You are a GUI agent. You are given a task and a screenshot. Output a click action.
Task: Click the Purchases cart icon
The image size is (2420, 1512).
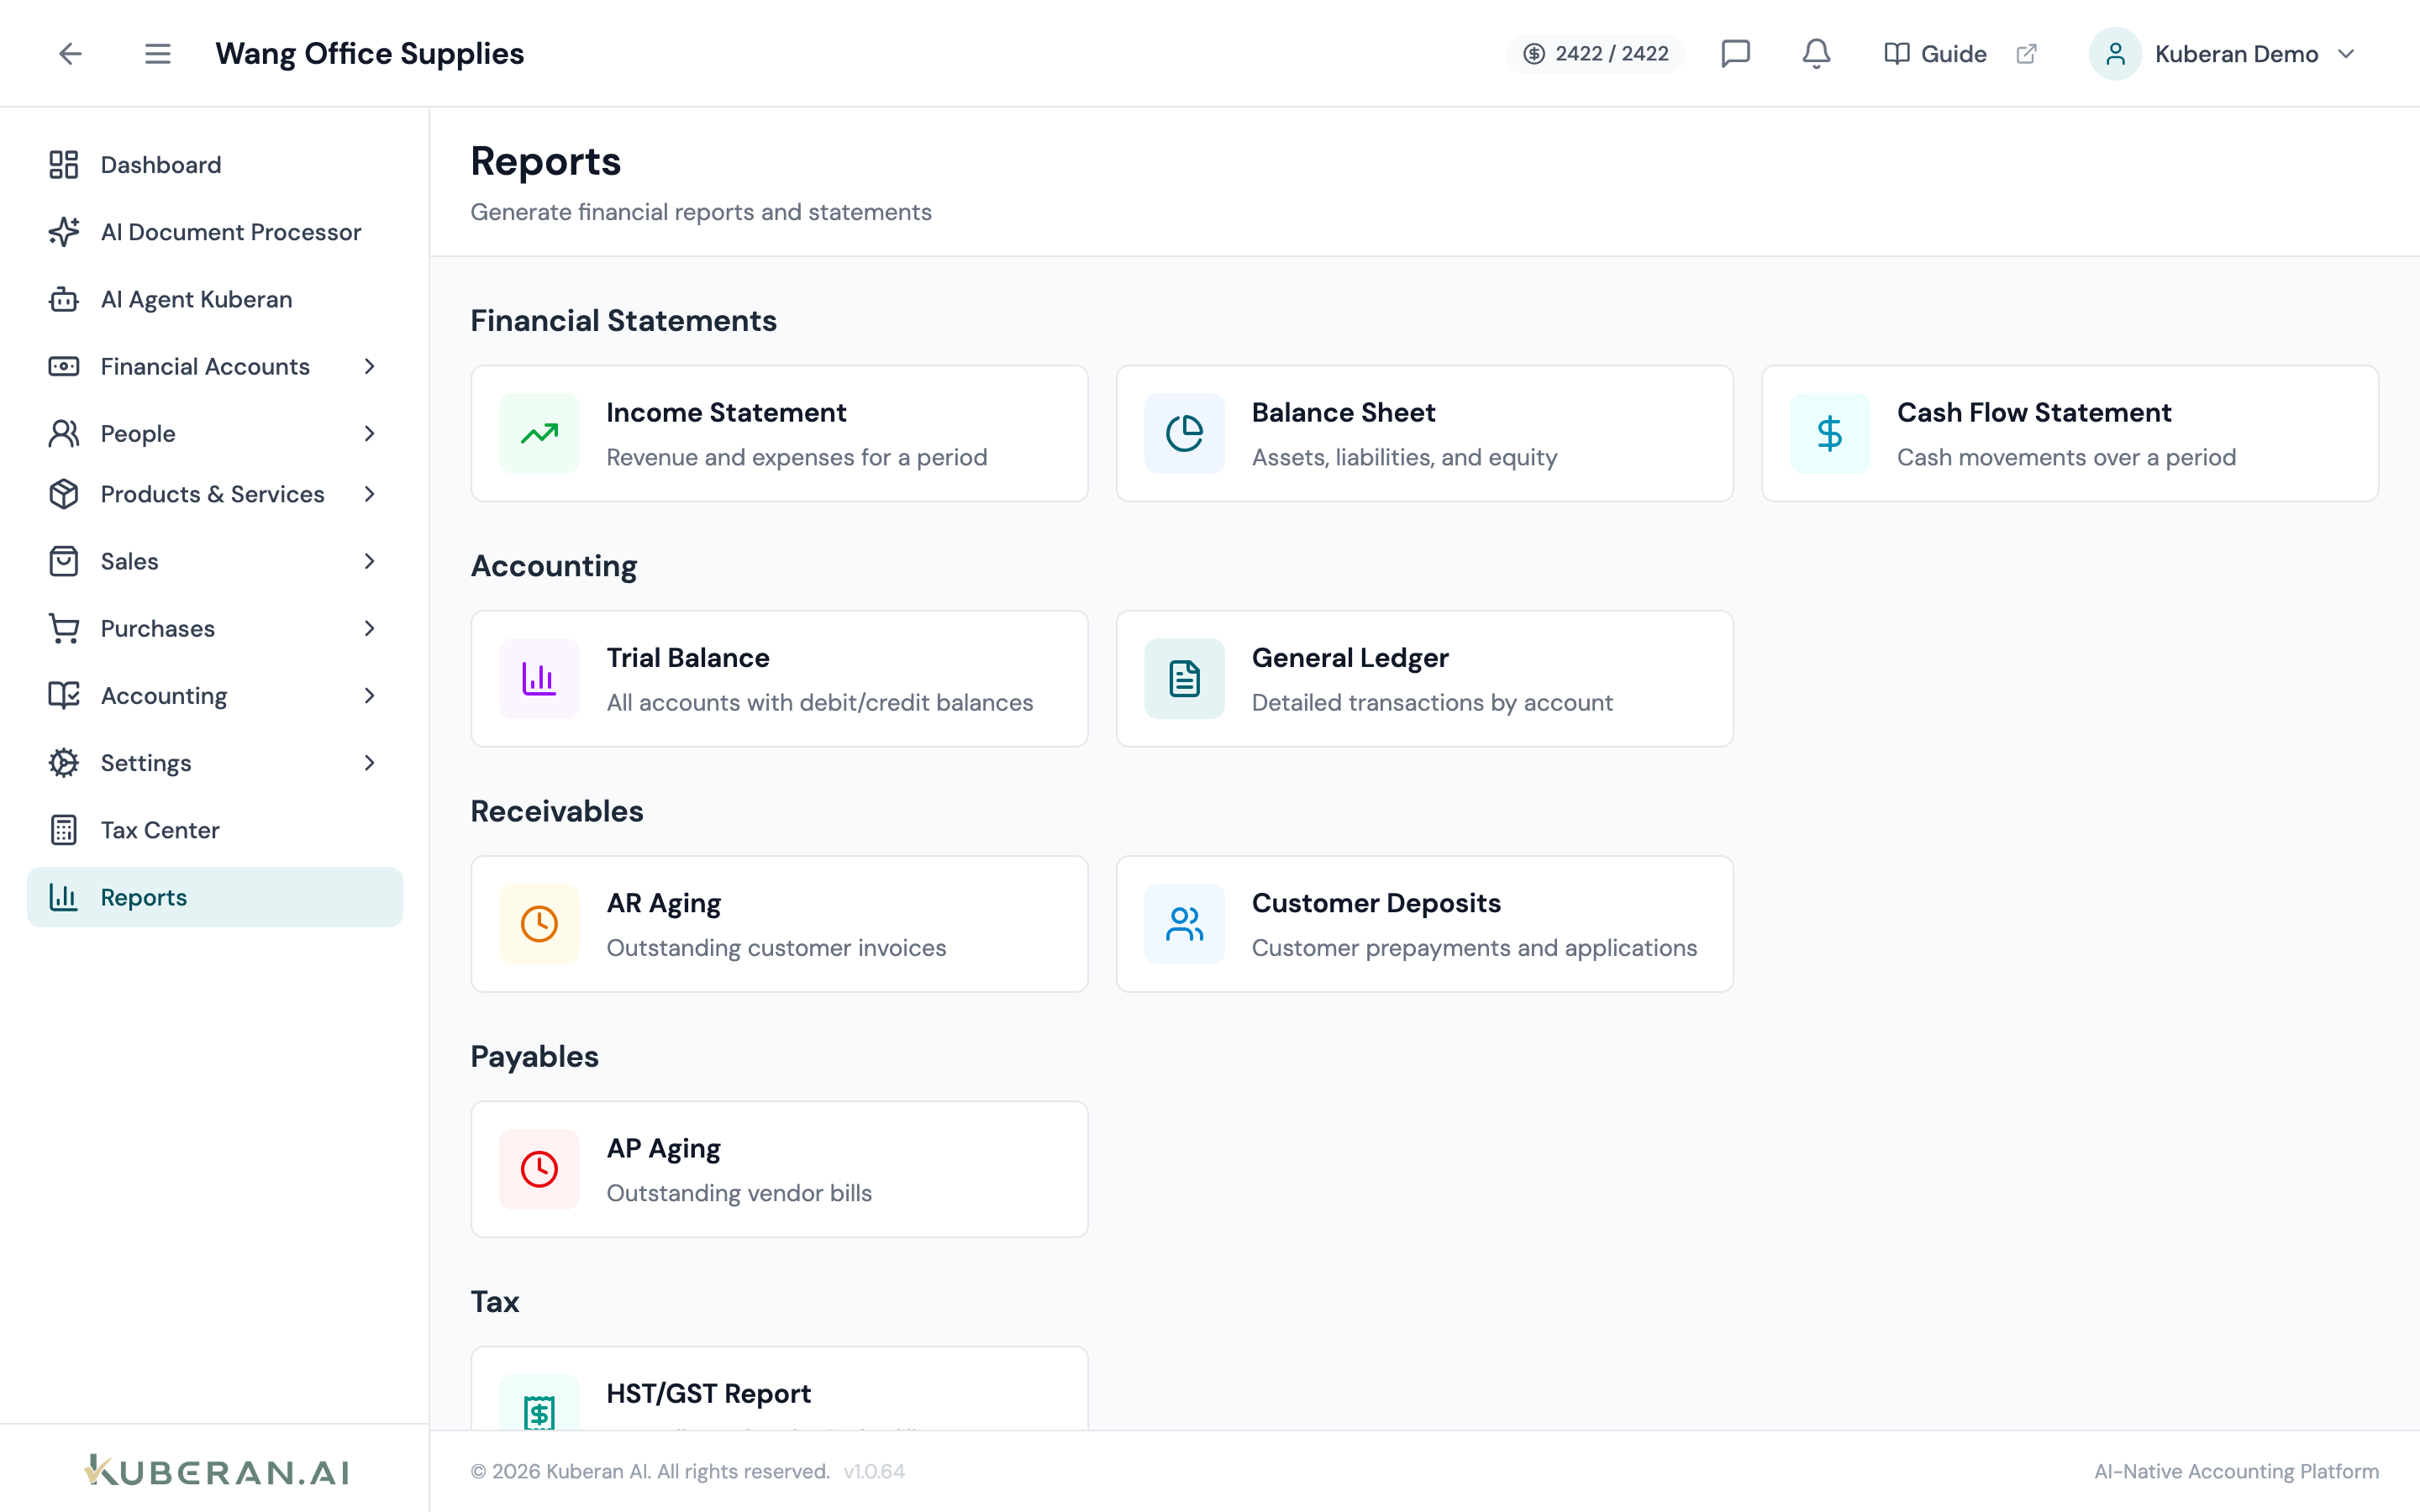tap(64, 628)
